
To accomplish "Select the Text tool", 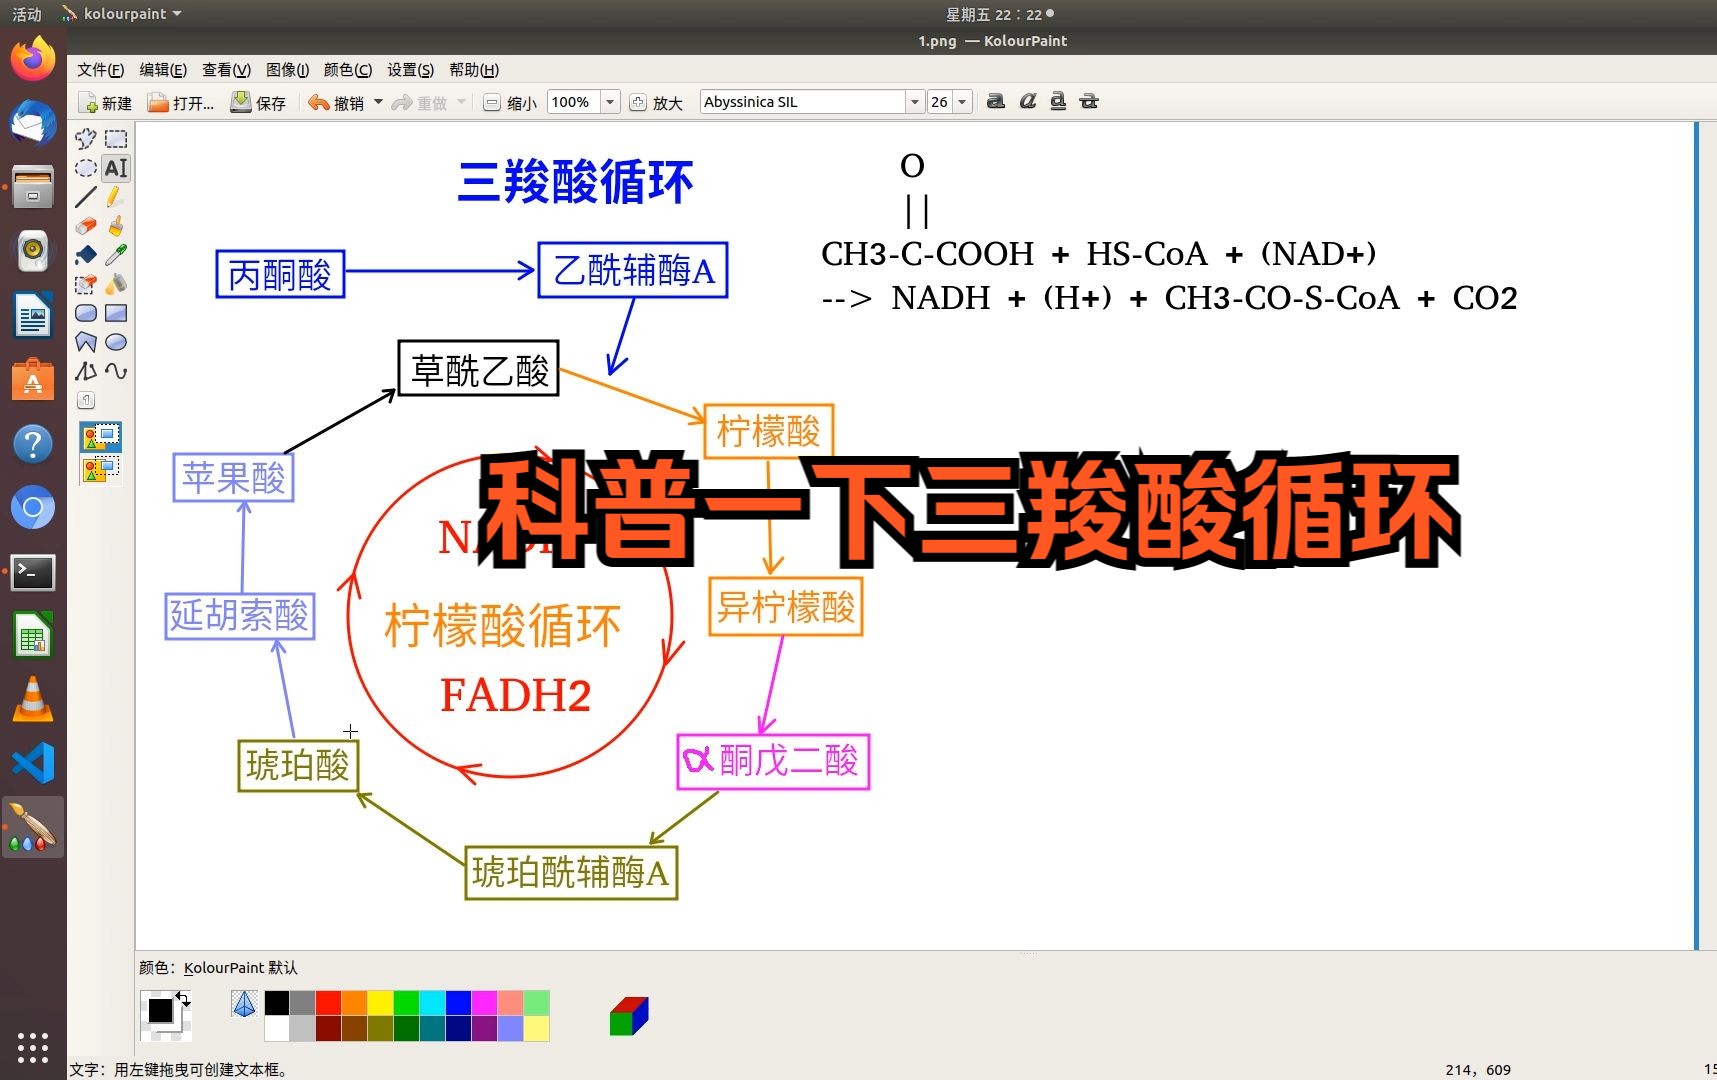I will point(116,168).
